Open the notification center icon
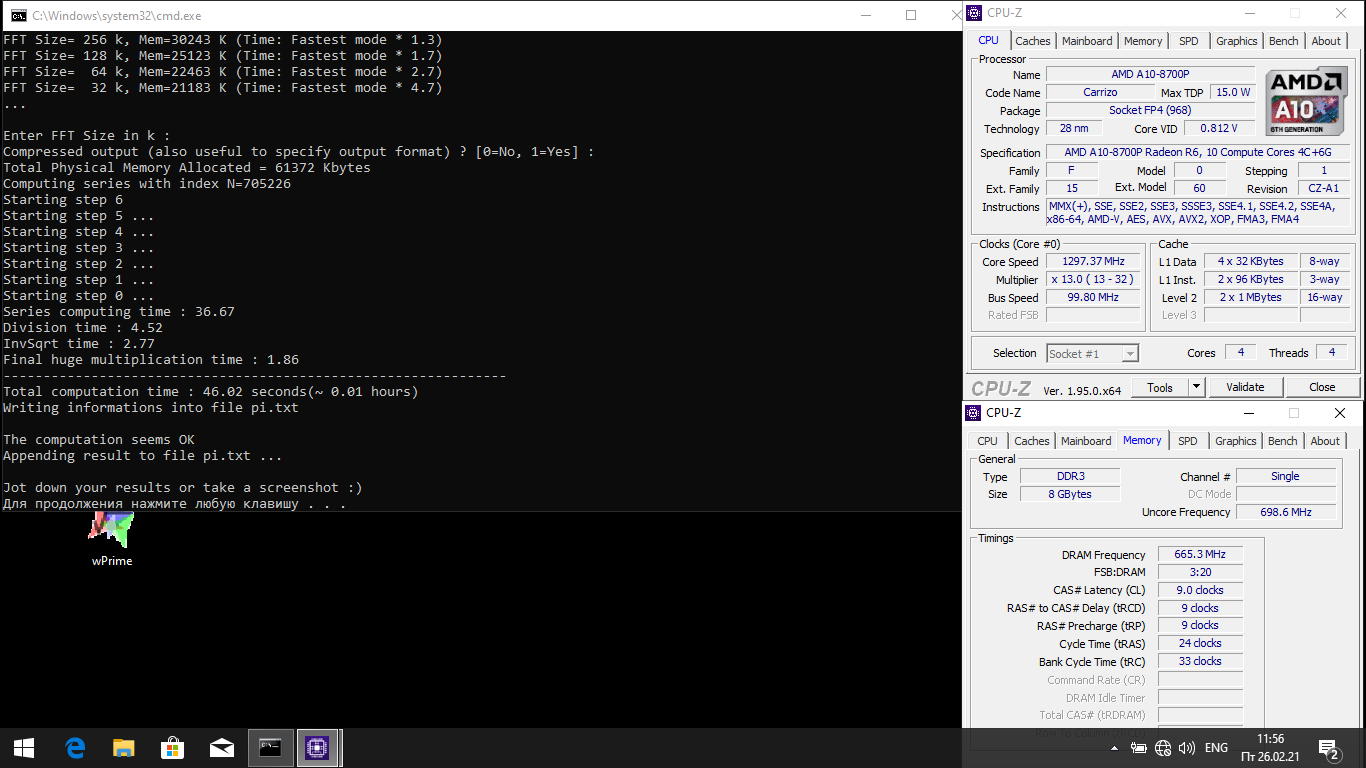 pyautogui.click(x=1329, y=748)
